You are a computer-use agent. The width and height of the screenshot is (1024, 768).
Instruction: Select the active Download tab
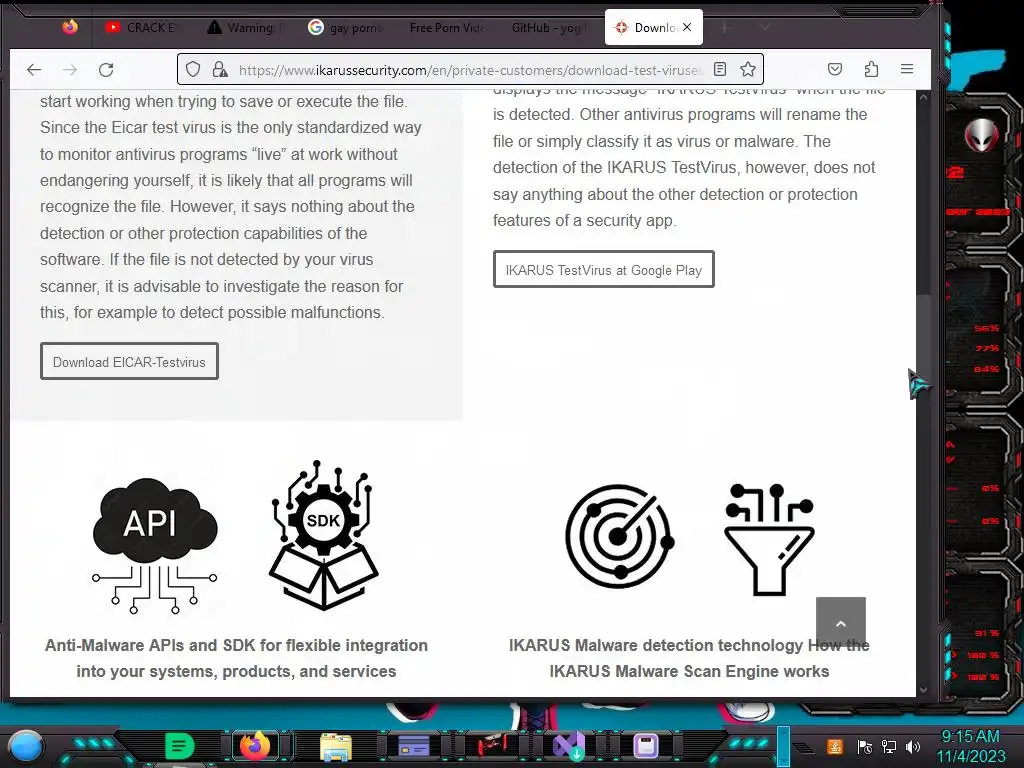[x=654, y=27]
